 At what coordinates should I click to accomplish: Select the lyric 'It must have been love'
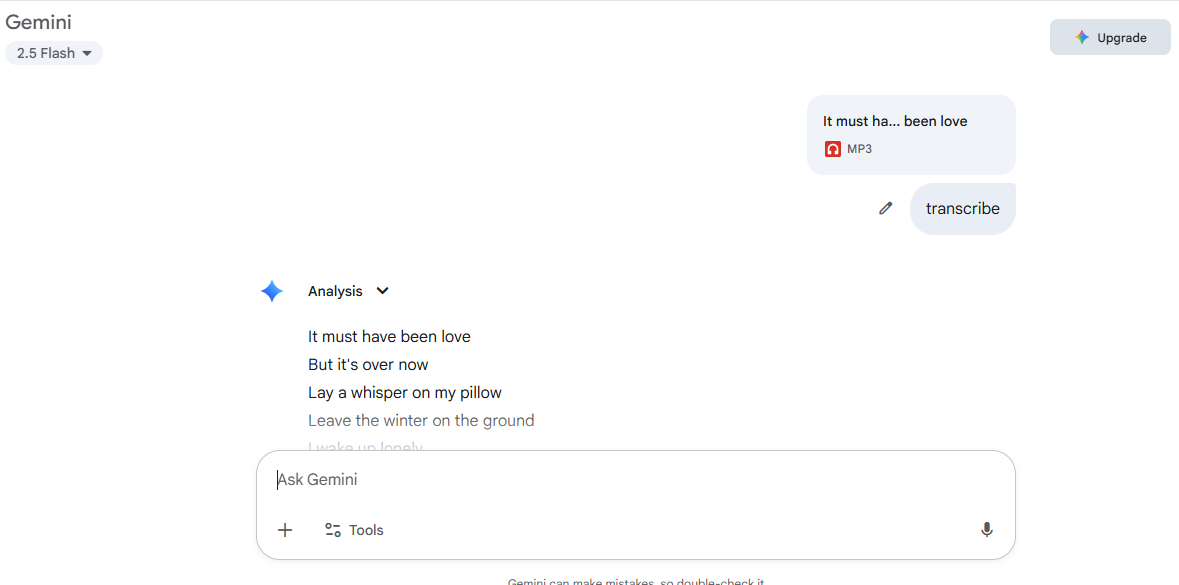click(389, 336)
